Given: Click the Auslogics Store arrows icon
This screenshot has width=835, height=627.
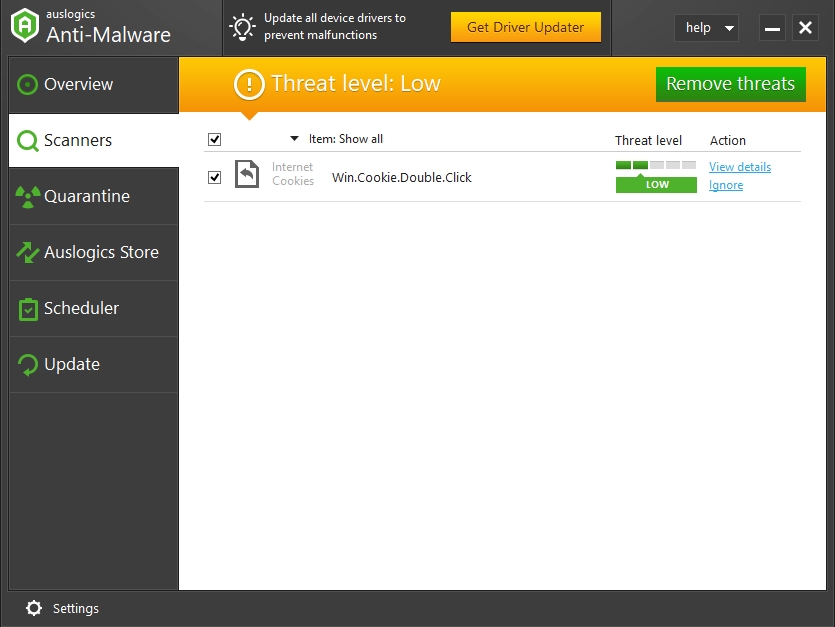Looking at the screenshot, I should pos(28,253).
